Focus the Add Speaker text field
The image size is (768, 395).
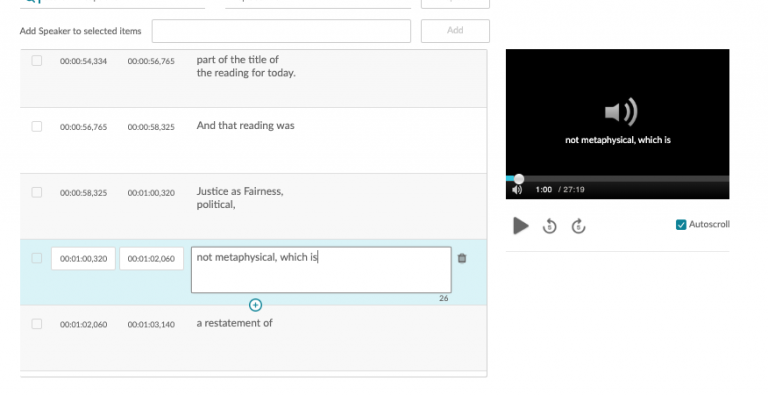pos(281,31)
